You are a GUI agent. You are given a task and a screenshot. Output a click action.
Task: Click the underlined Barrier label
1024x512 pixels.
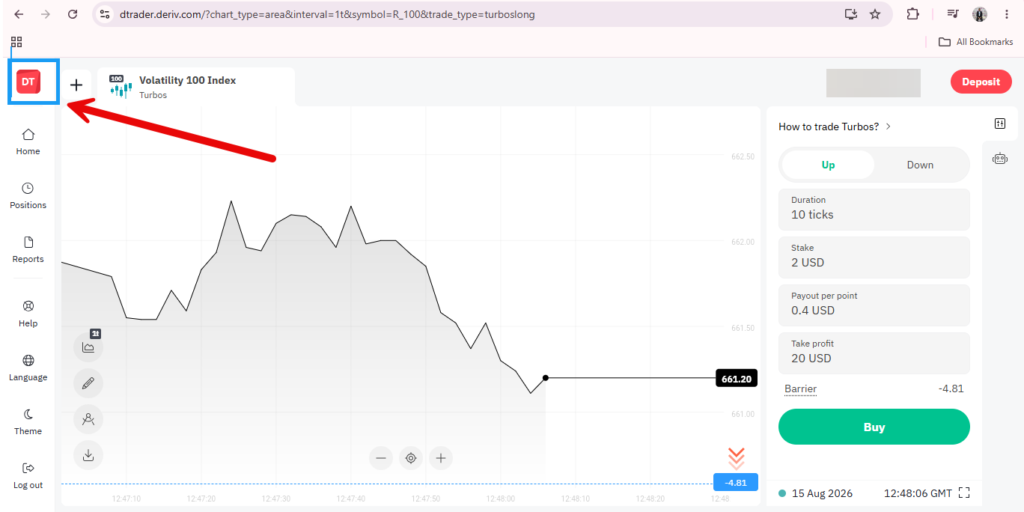click(x=801, y=389)
